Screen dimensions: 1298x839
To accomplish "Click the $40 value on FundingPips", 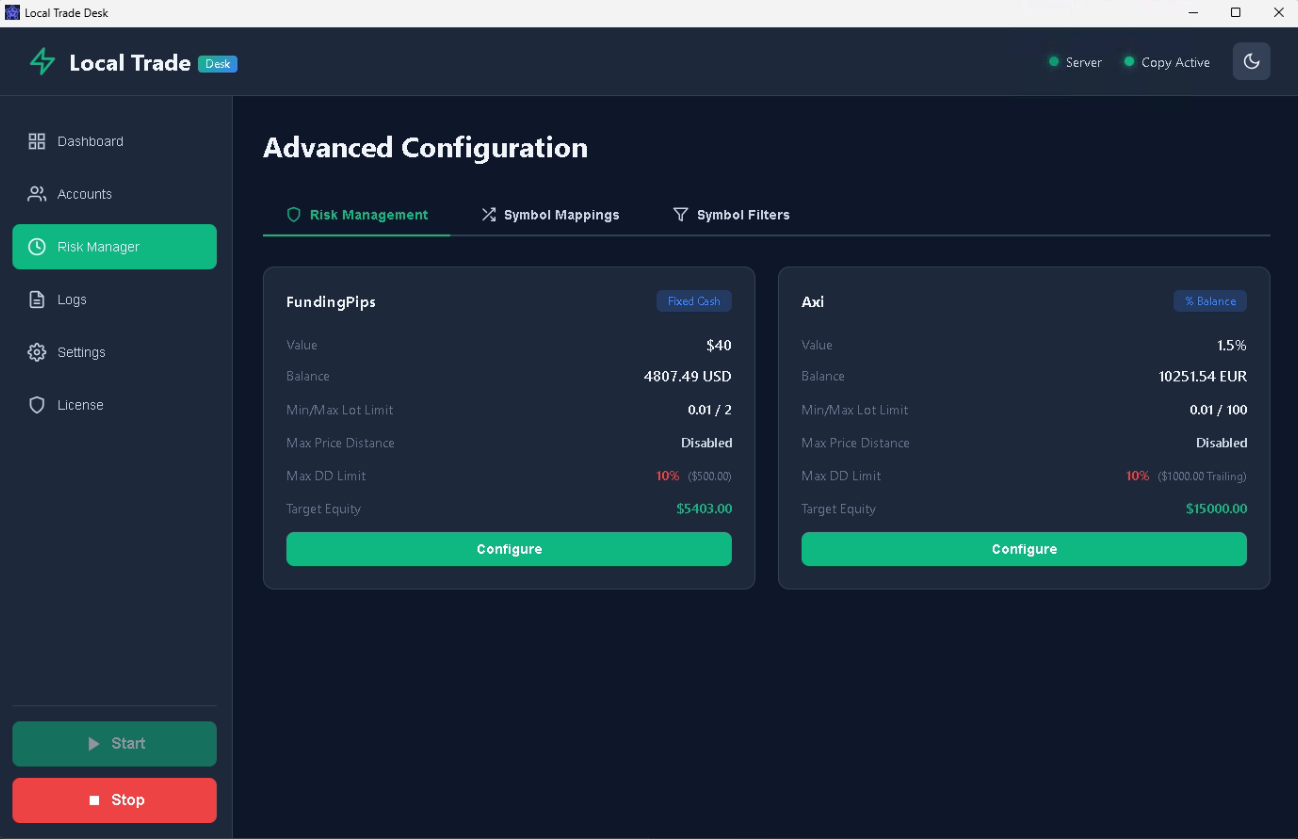I will 719,345.
